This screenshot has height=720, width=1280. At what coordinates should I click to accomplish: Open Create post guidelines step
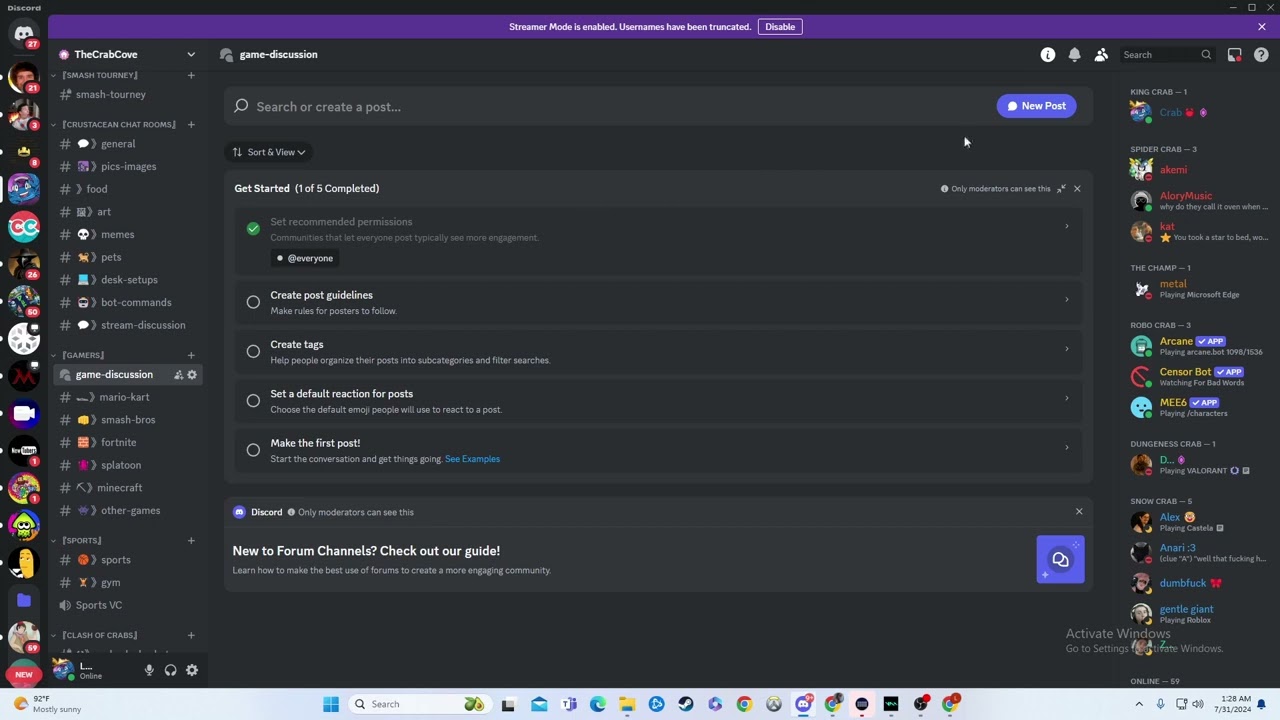658,302
